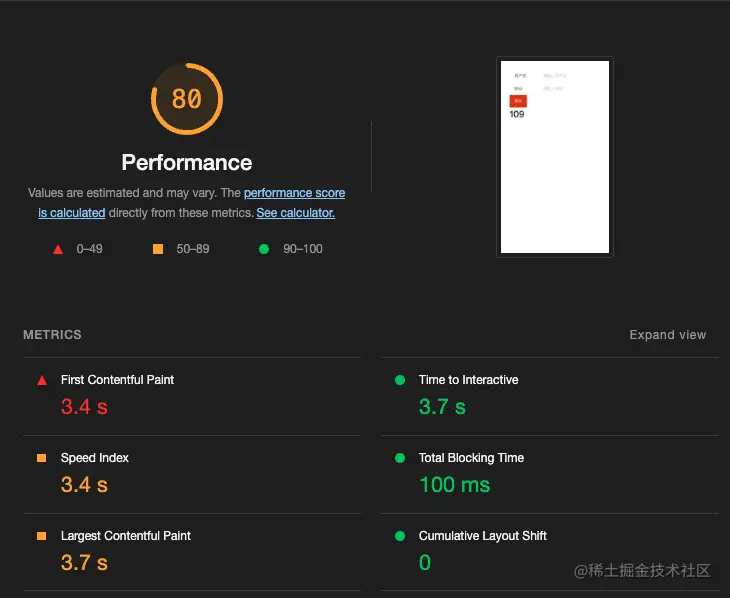The height and width of the screenshot is (598, 730).
Task: Select the '90–100' legend text
Action: [x=303, y=249]
